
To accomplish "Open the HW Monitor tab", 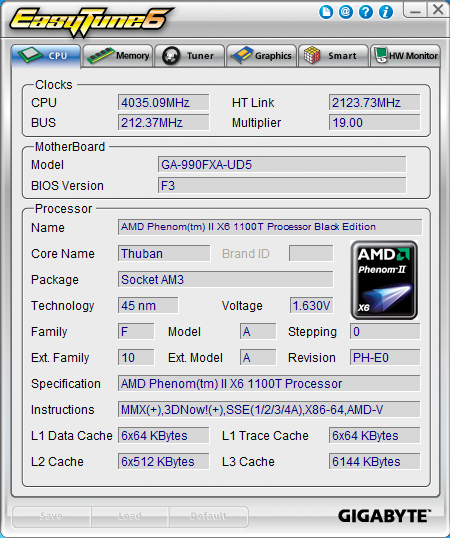I will tap(405, 56).
